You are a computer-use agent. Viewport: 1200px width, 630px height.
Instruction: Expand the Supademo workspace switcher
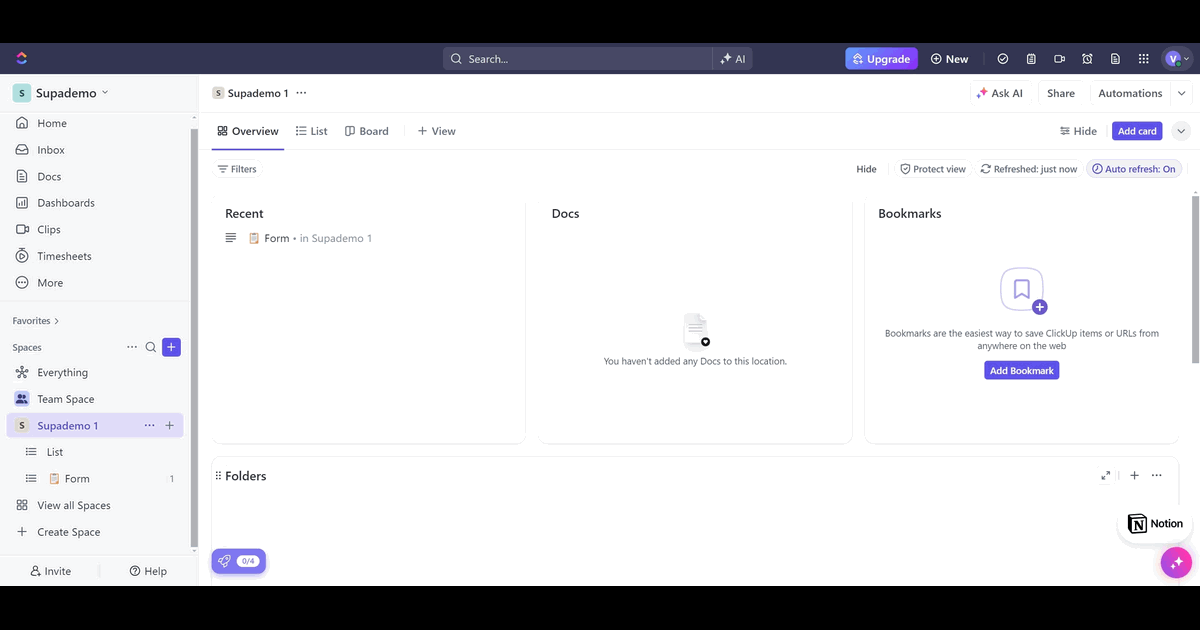click(x=62, y=93)
